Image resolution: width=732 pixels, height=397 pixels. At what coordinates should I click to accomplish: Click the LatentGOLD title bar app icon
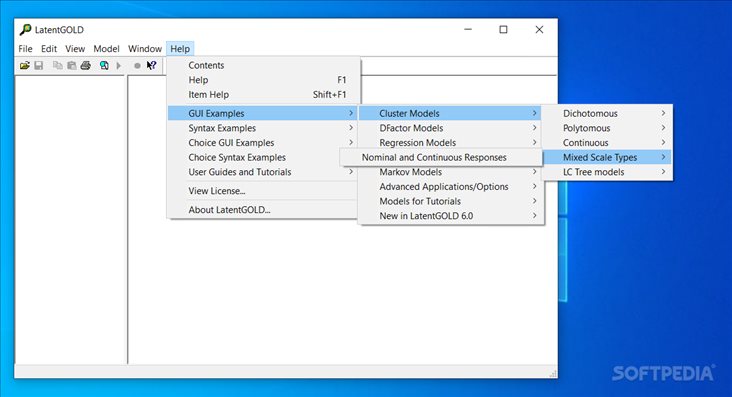(x=25, y=30)
